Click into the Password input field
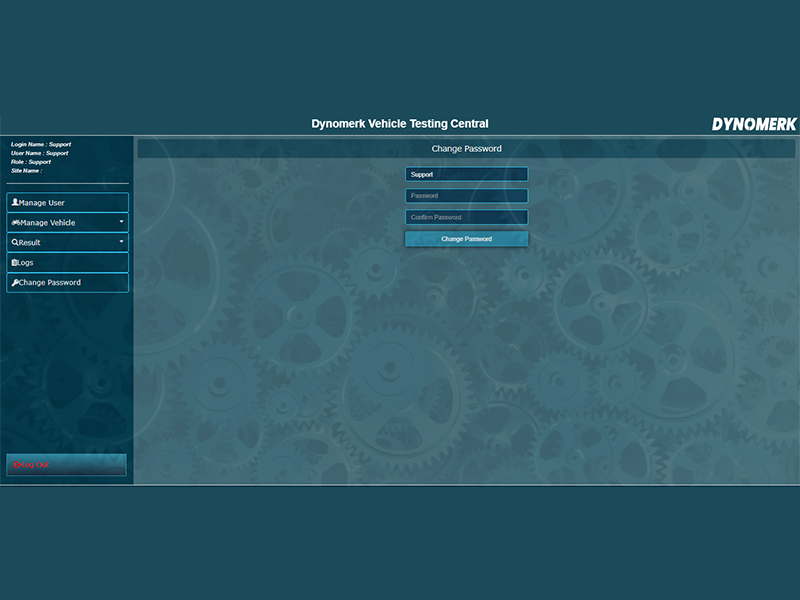The height and width of the screenshot is (600, 800). [x=466, y=196]
